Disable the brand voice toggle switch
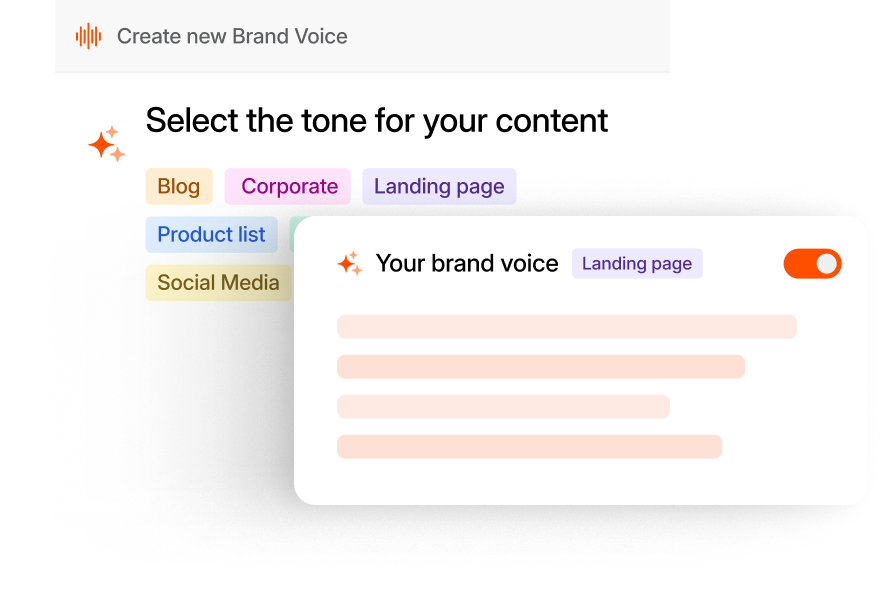884x611 pixels. pos(812,263)
